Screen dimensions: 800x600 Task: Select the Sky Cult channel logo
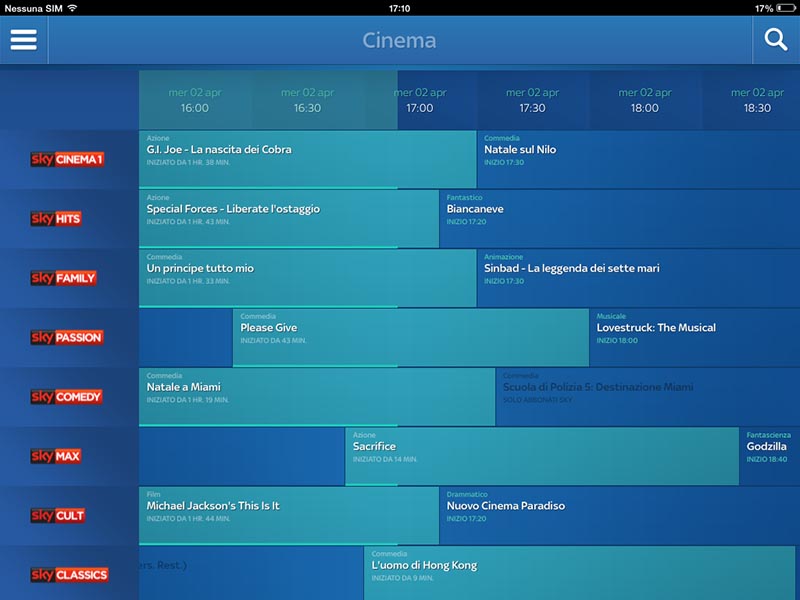58,515
